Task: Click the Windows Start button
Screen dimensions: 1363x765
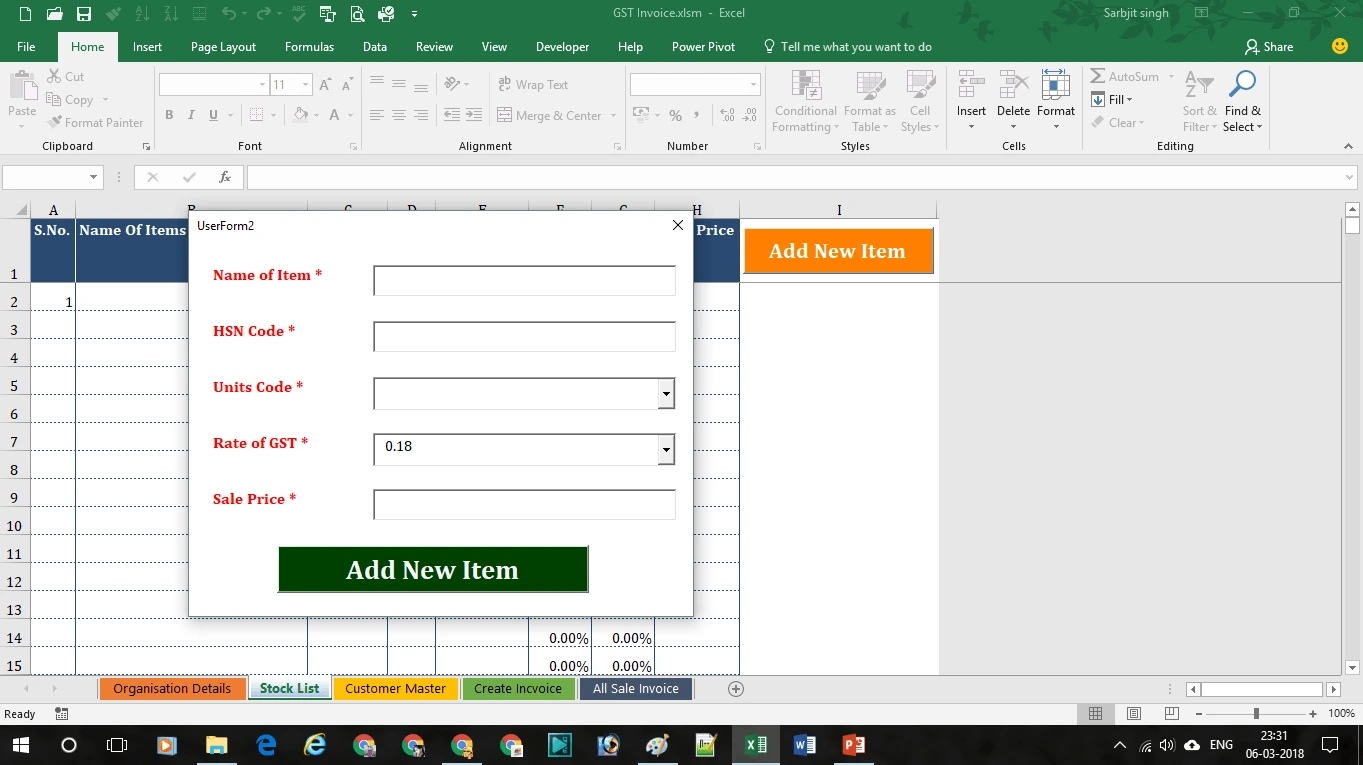Action: pos(20,745)
